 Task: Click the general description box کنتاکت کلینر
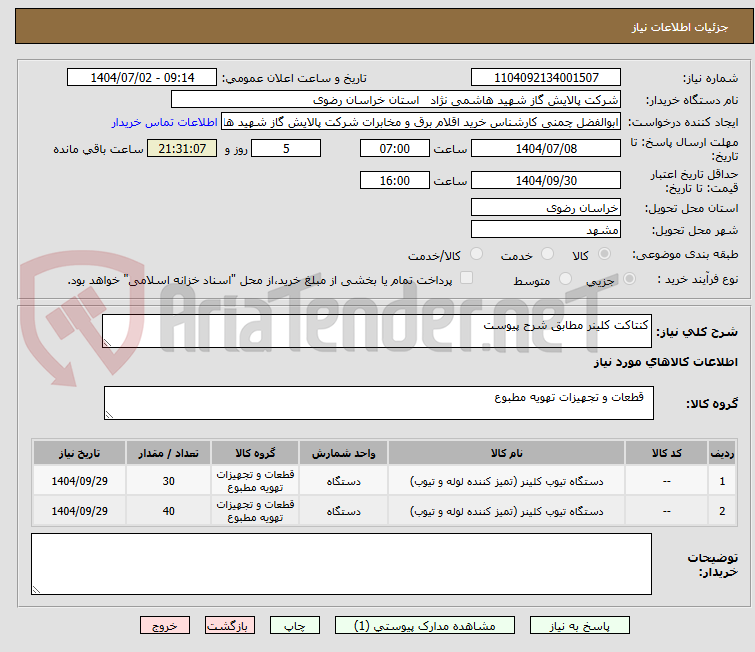pyautogui.click(x=377, y=331)
